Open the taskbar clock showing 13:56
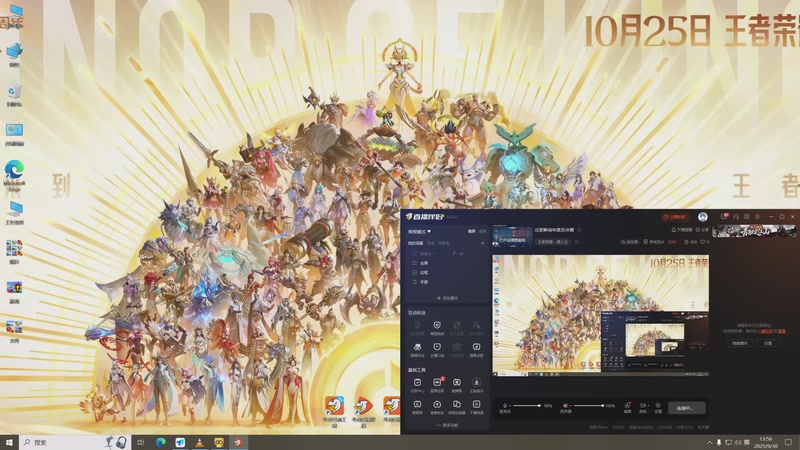 766,442
